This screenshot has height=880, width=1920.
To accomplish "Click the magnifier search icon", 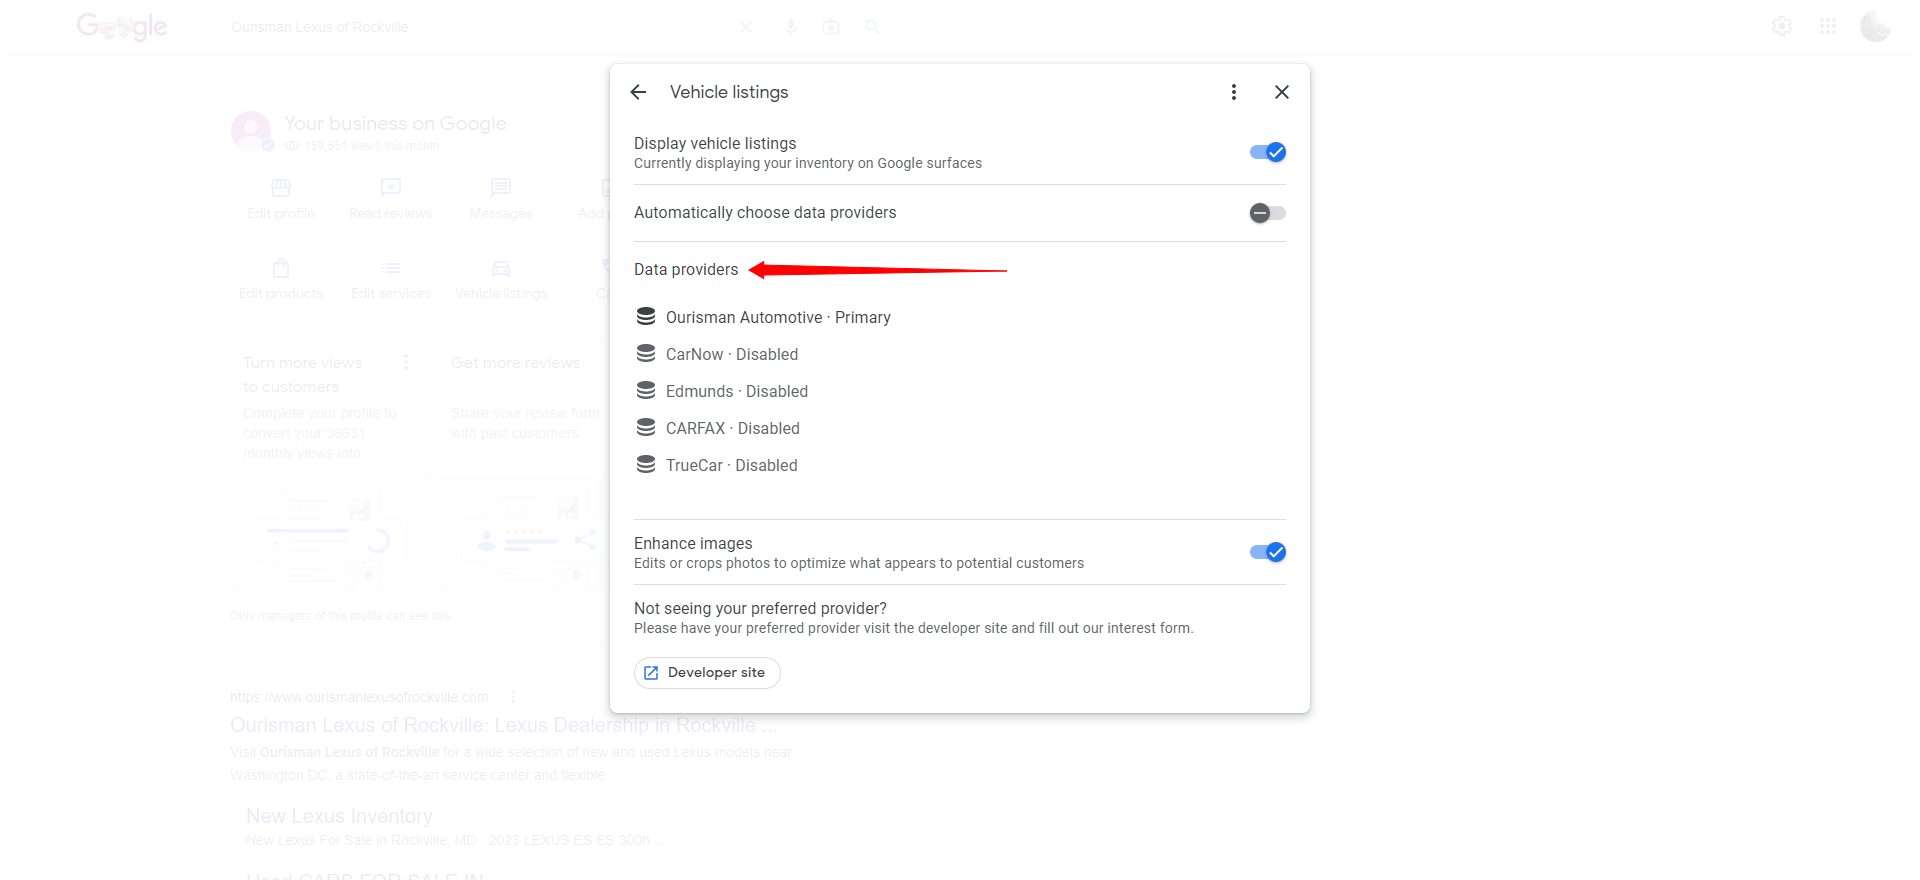I will (x=872, y=27).
